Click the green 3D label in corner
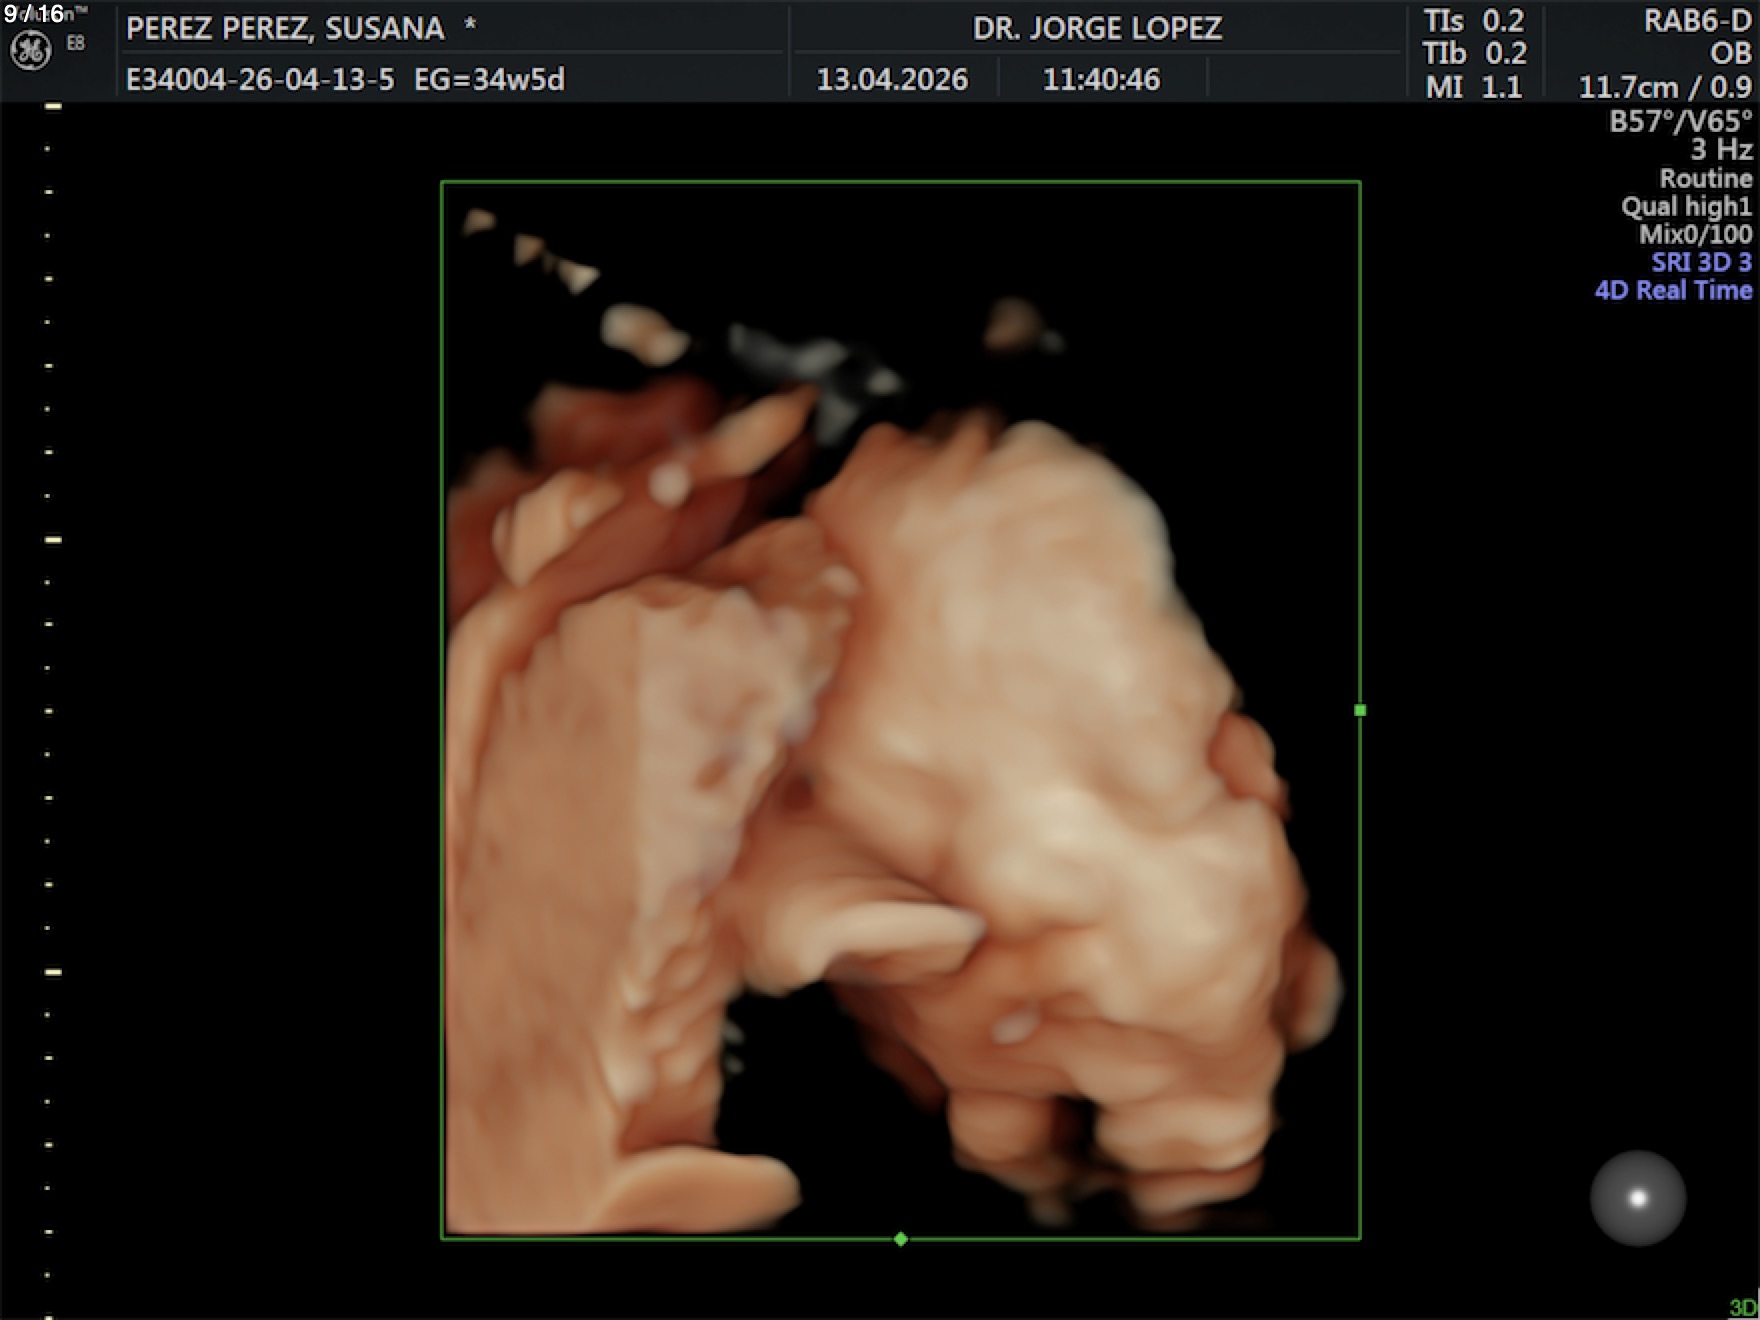Viewport: 1760px width, 1320px height. tap(1743, 1307)
